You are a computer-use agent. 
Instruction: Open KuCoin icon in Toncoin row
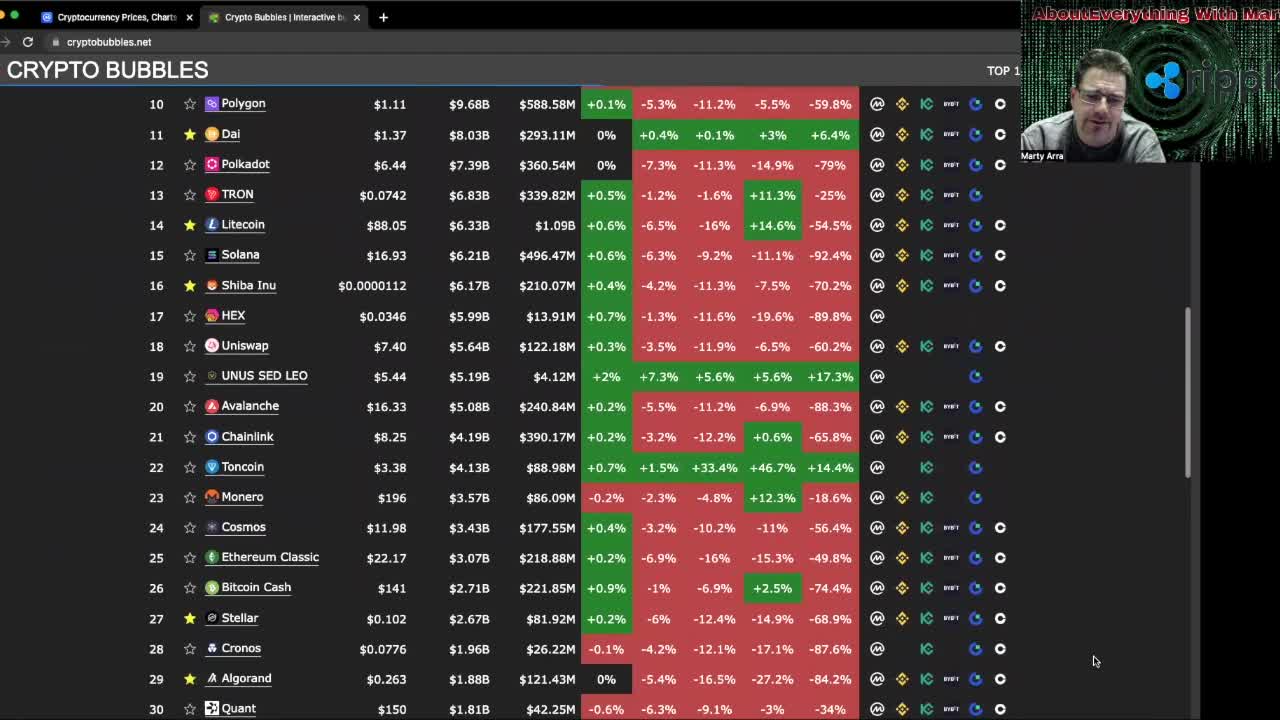(x=927, y=467)
